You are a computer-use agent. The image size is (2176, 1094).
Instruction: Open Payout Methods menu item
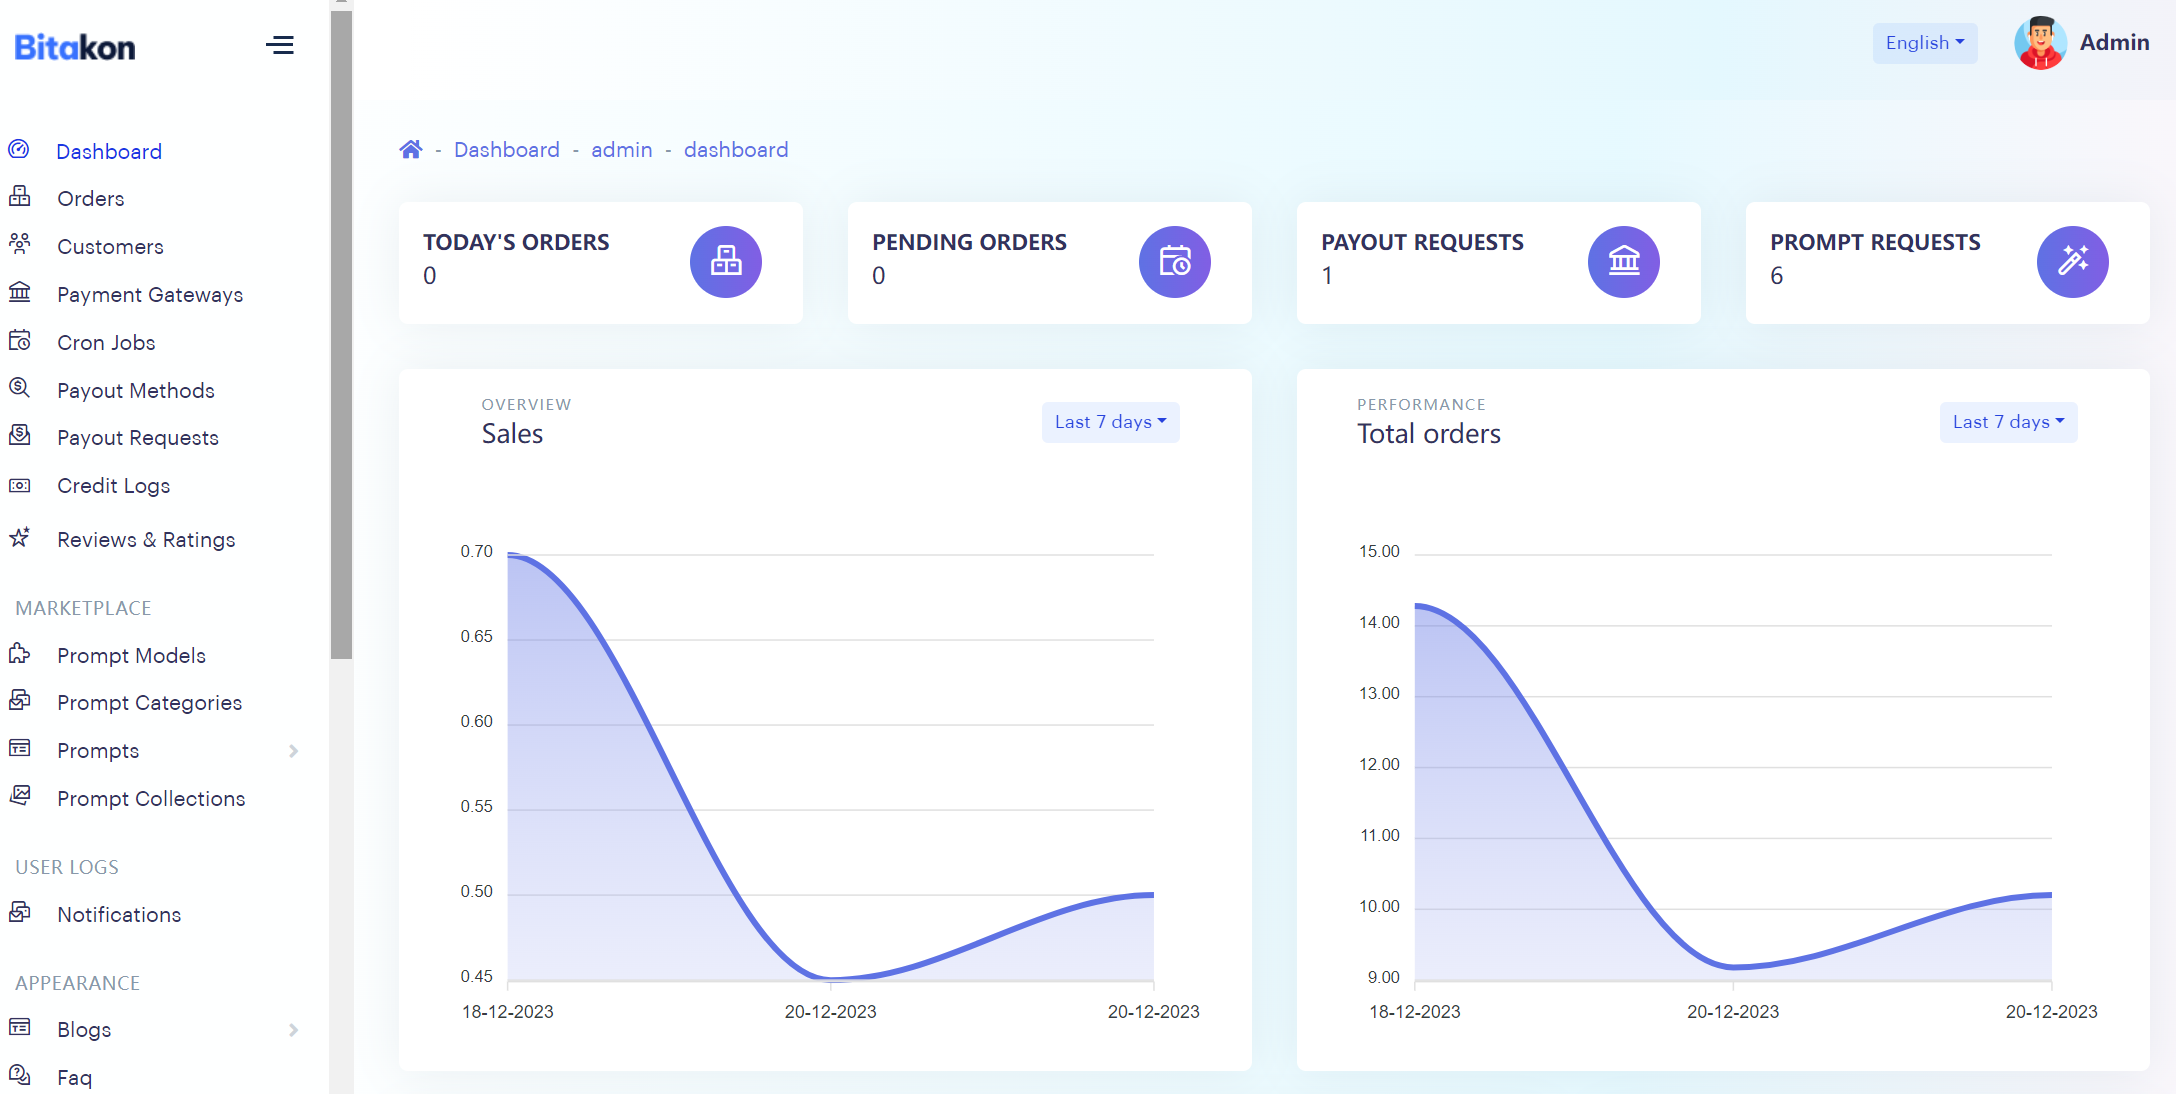136,390
